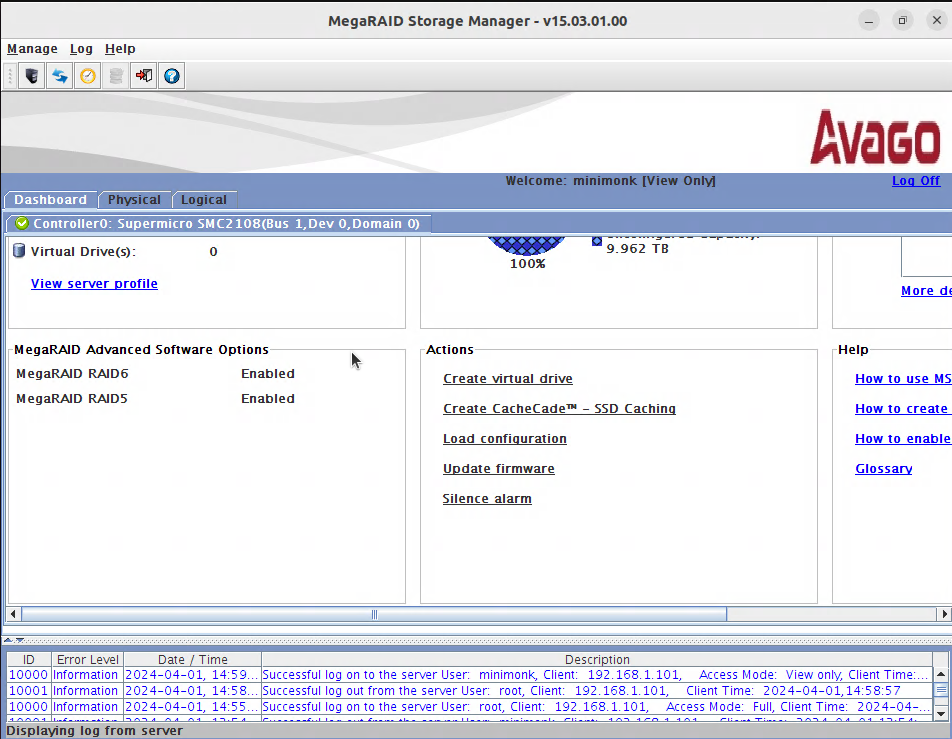This screenshot has width=952, height=739.
Task: Click the Log Off link
Action: point(916,180)
